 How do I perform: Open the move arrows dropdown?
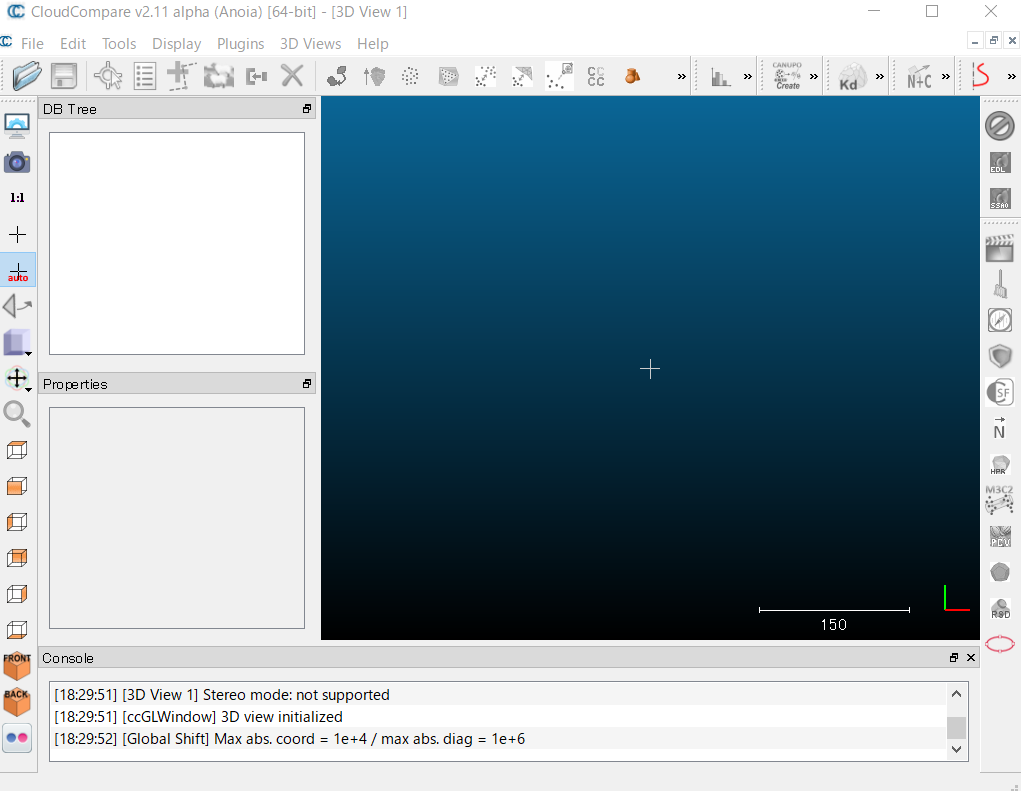click(x=29, y=389)
